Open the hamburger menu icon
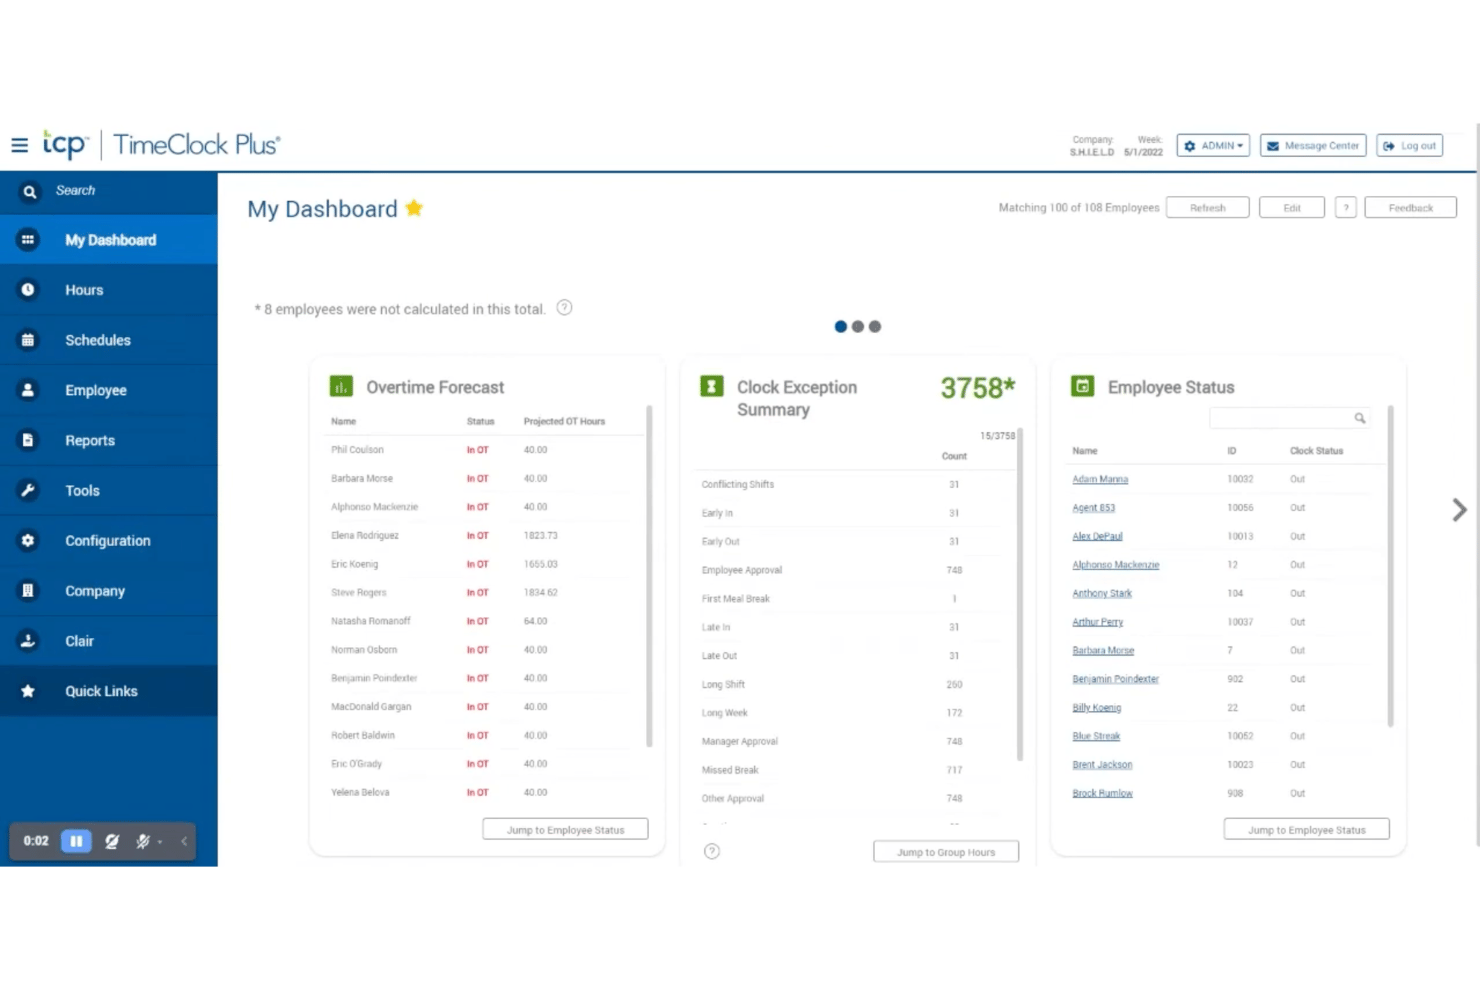The width and height of the screenshot is (1480, 987). click(x=19, y=145)
